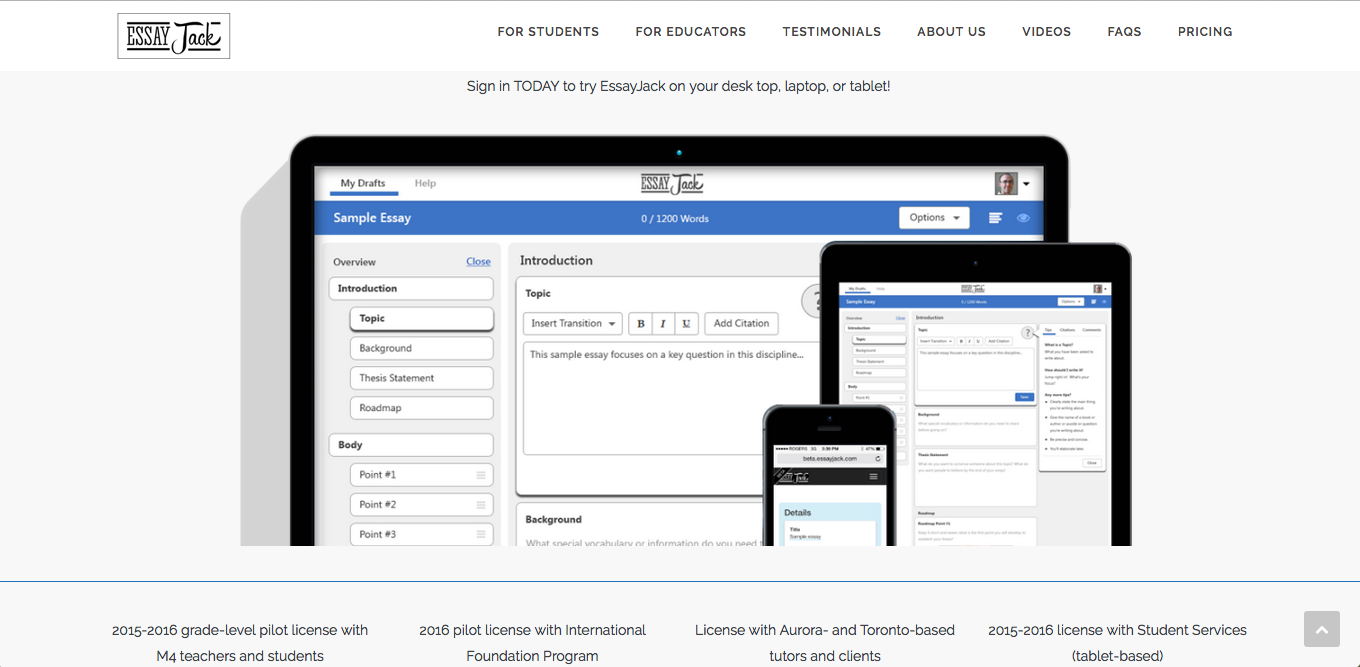
Task: Click the Underline formatting icon
Action: [x=686, y=324]
